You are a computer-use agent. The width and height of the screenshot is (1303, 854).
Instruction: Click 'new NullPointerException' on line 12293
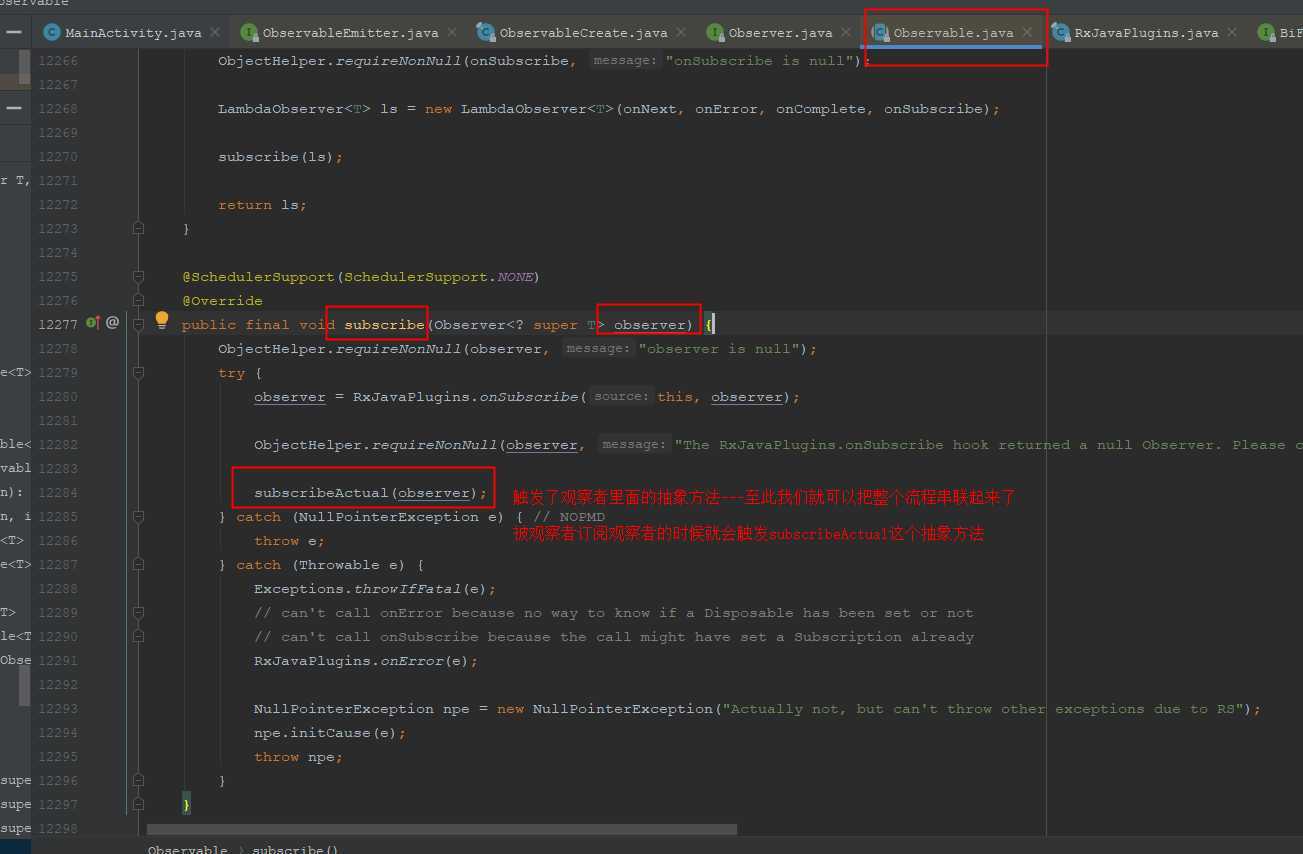coord(605,709)
